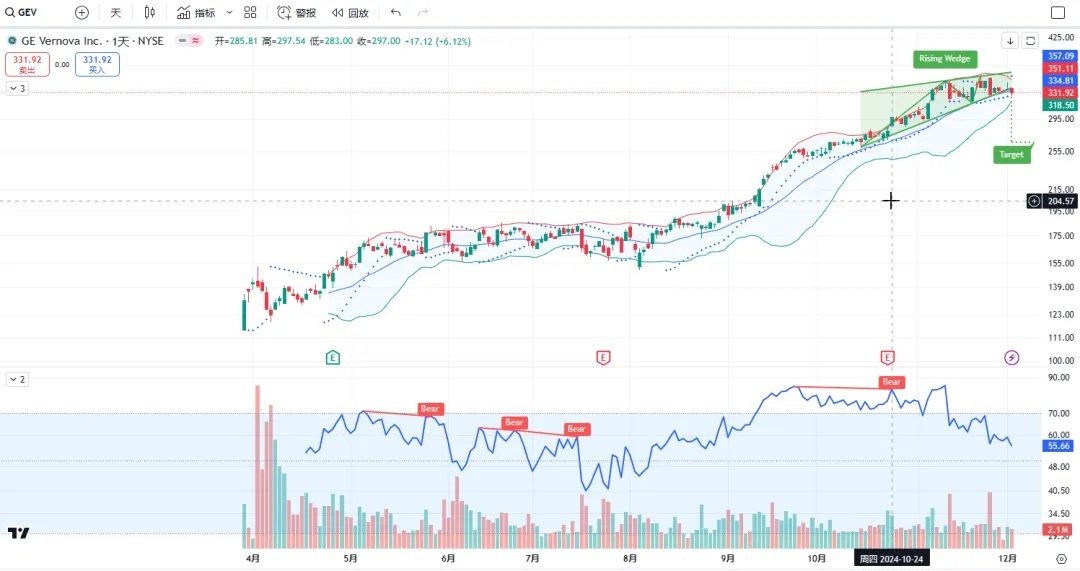Collapse the lower pane legend showing 2
Viewport: 1080px width, 571px height.
click(x=17, y=380)
